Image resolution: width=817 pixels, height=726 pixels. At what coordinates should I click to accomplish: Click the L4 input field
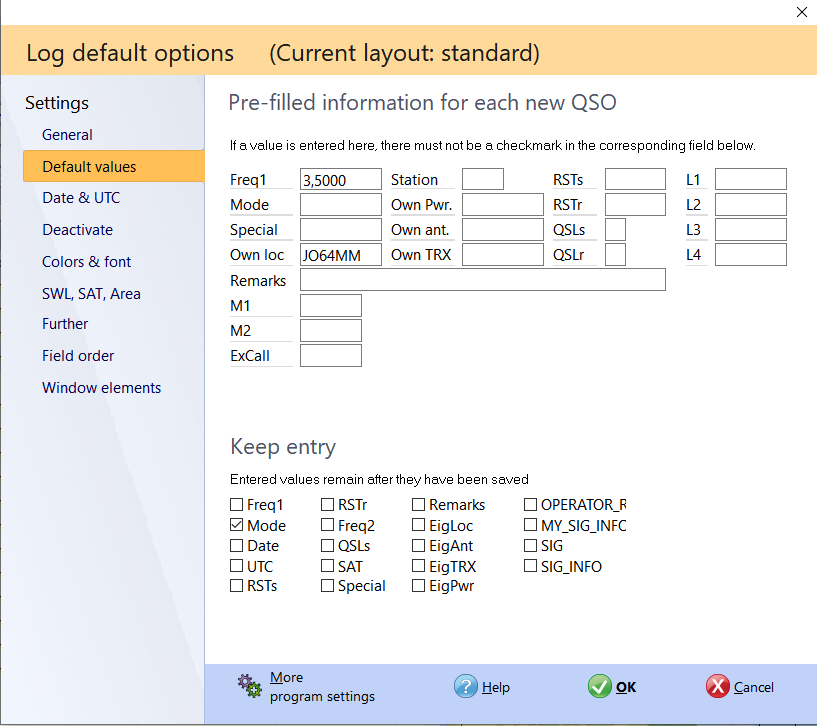(751, 254)
